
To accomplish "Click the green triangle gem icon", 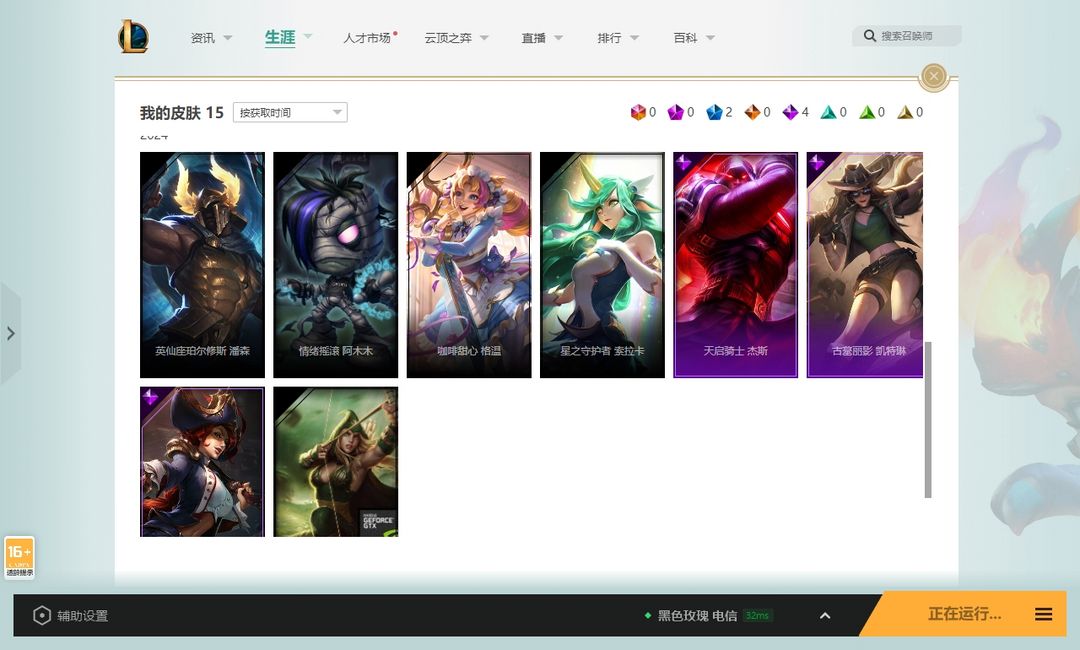I will [x=866, y=112].
